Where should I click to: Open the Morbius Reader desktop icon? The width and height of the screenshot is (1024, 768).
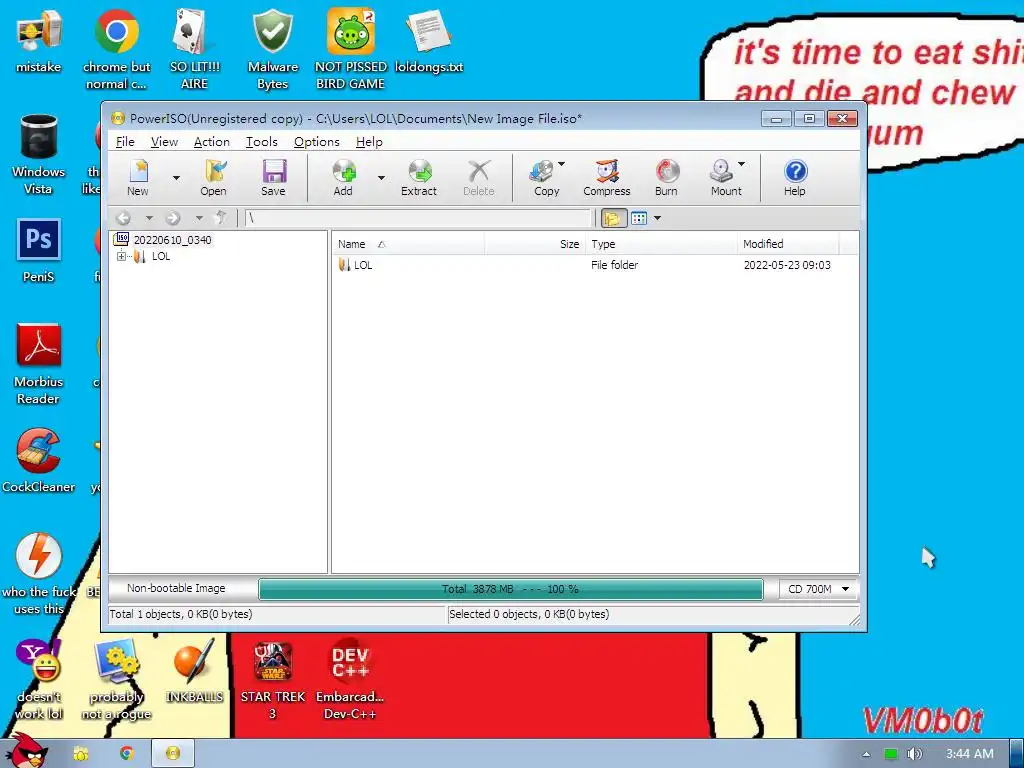tap(39, 364)
